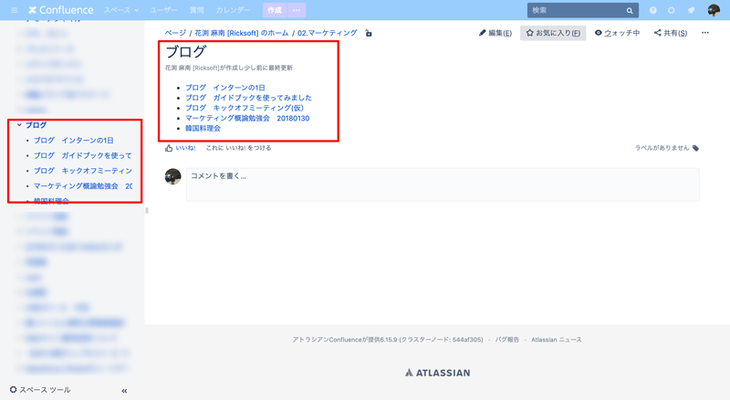Open the settings gear menu
Viewport: 730px width, 400px height.
pos(671,10)
